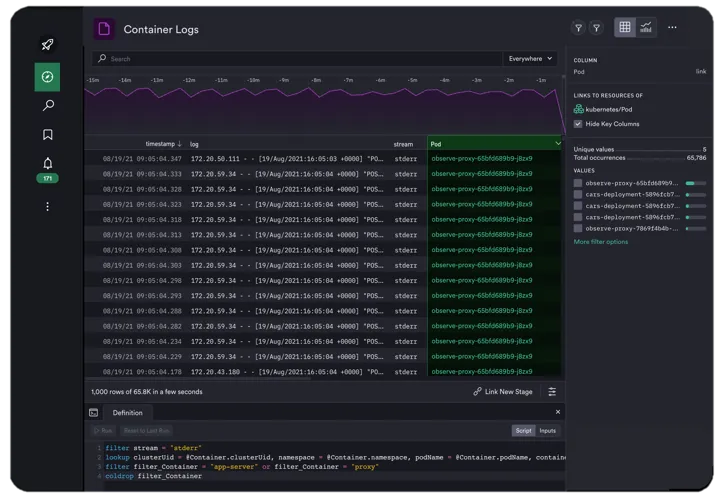
Task: Click Total occurrences value 65,786
Action: tap(696, 157)
